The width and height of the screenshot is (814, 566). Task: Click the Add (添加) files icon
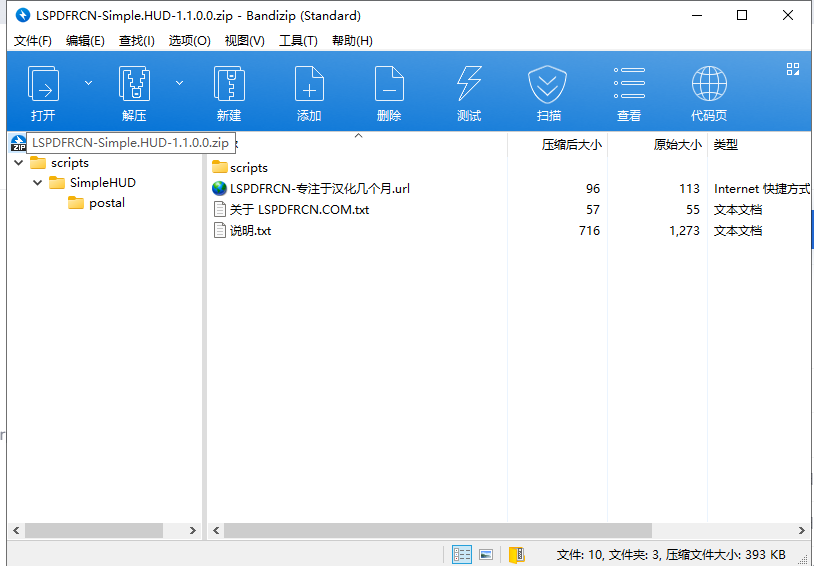[x=309, y=83]
